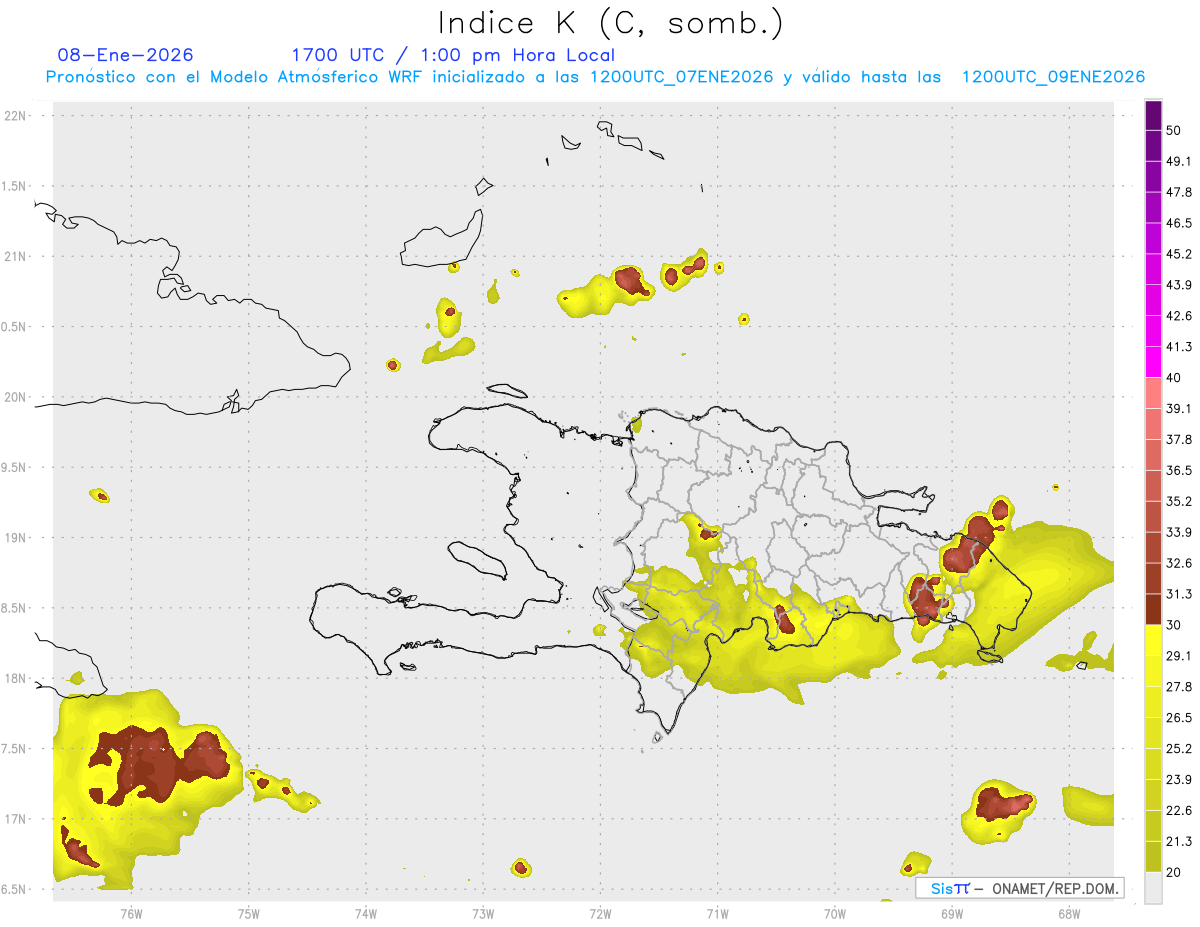
Task: Click the longitude axis label "72W"
Action: (600, 913)
